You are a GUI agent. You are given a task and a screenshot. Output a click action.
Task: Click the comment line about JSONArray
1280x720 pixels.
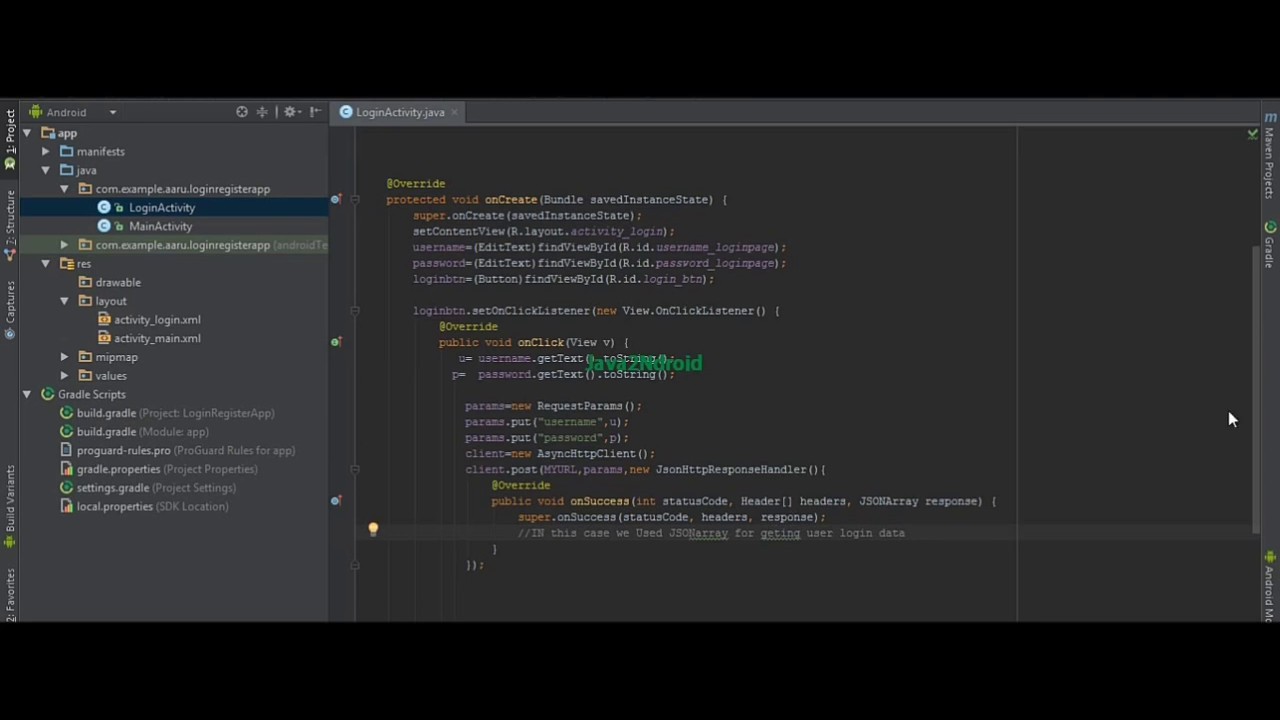click(x=711, y=533)
